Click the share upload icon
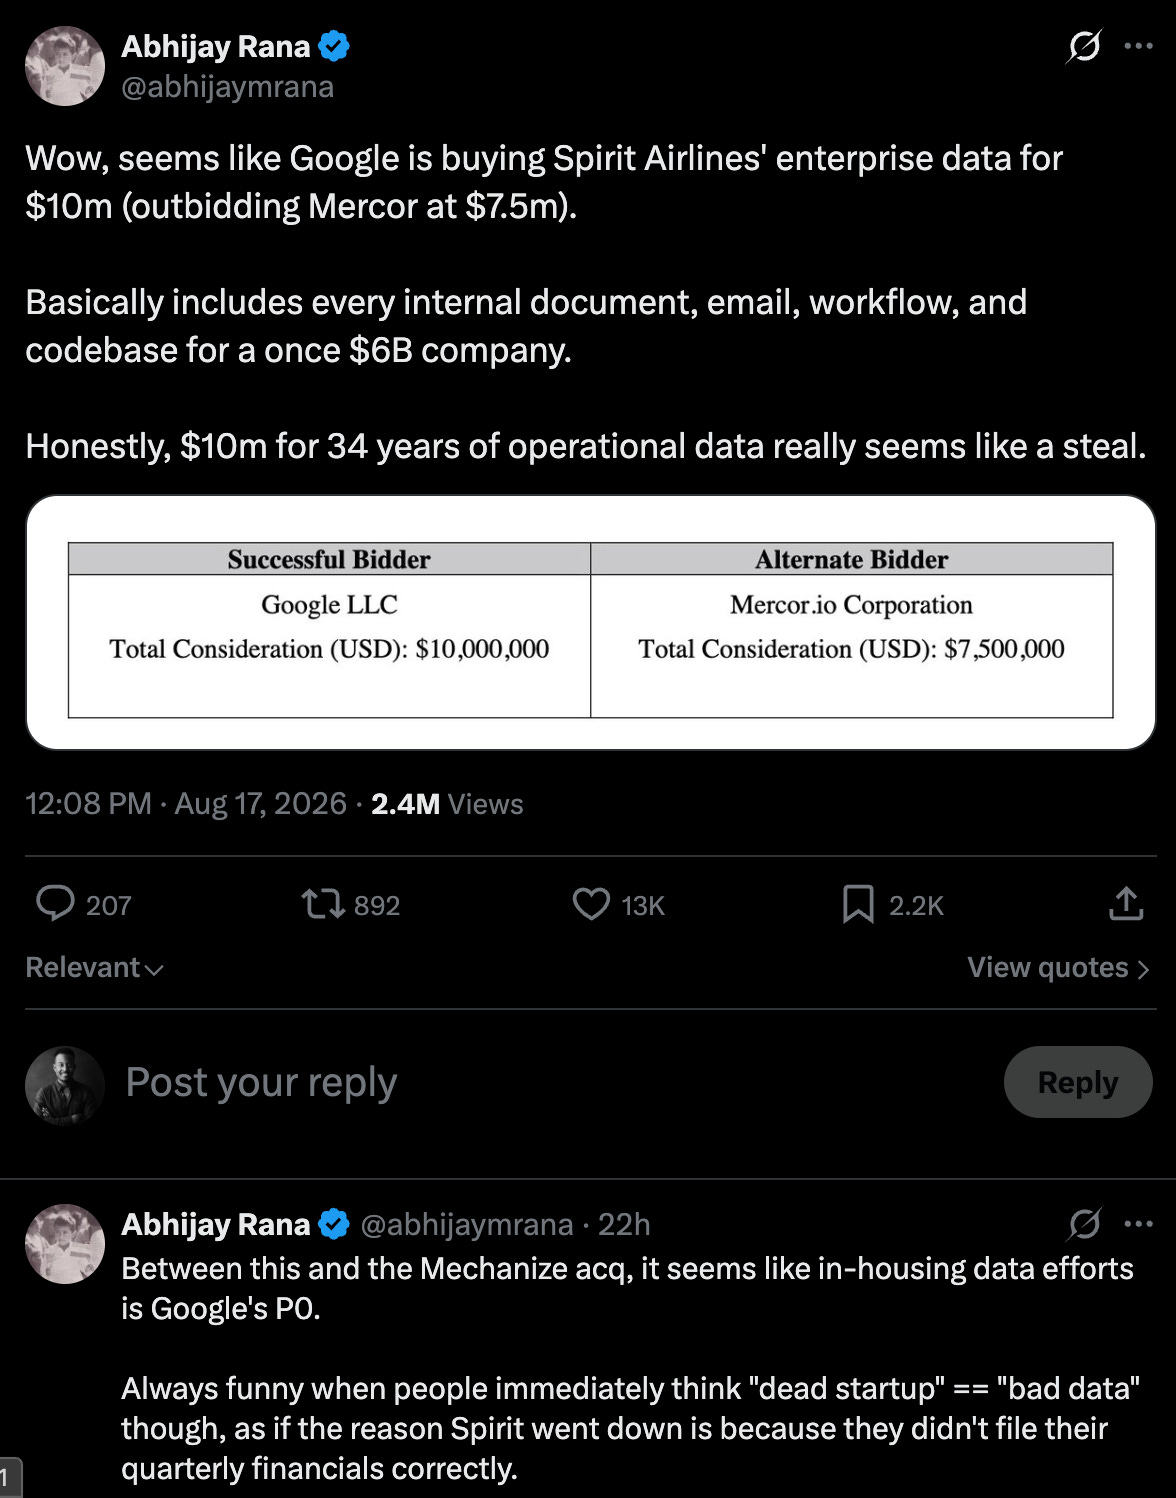The width and height of the screenshot is (1176, 1498). tap(1126, 903)
